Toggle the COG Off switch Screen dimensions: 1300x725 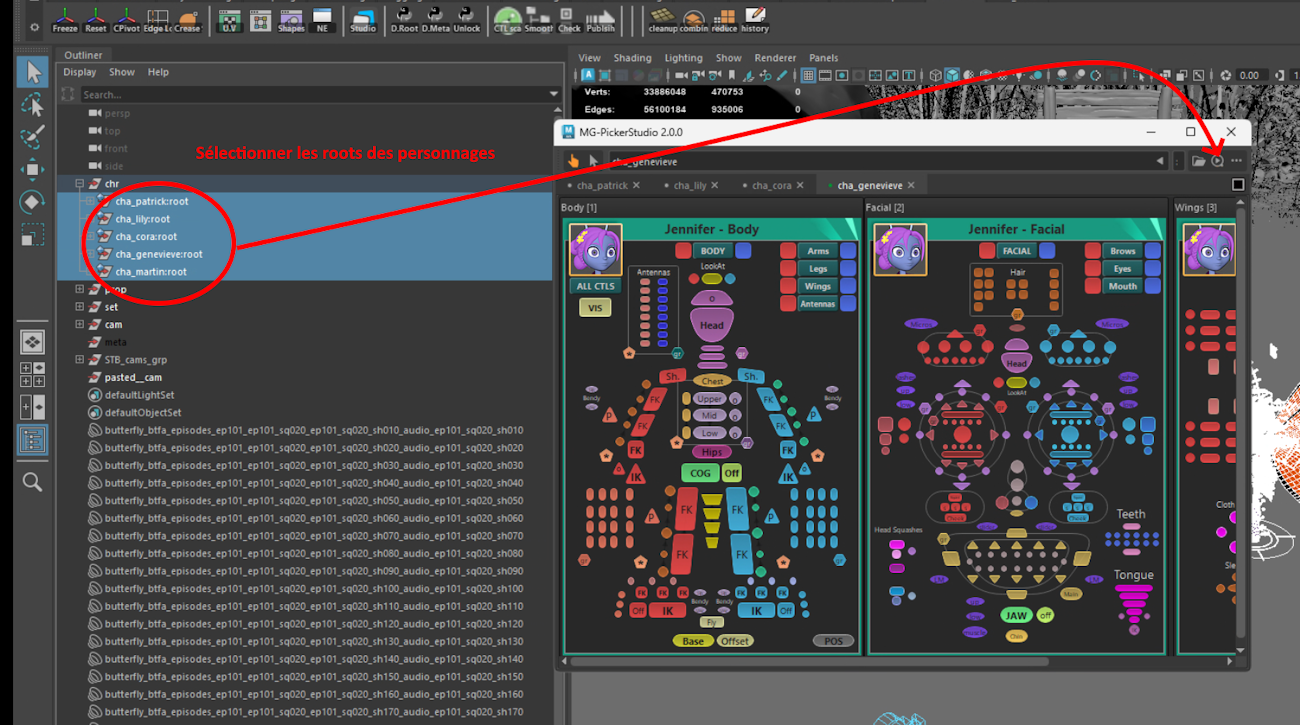732,473
